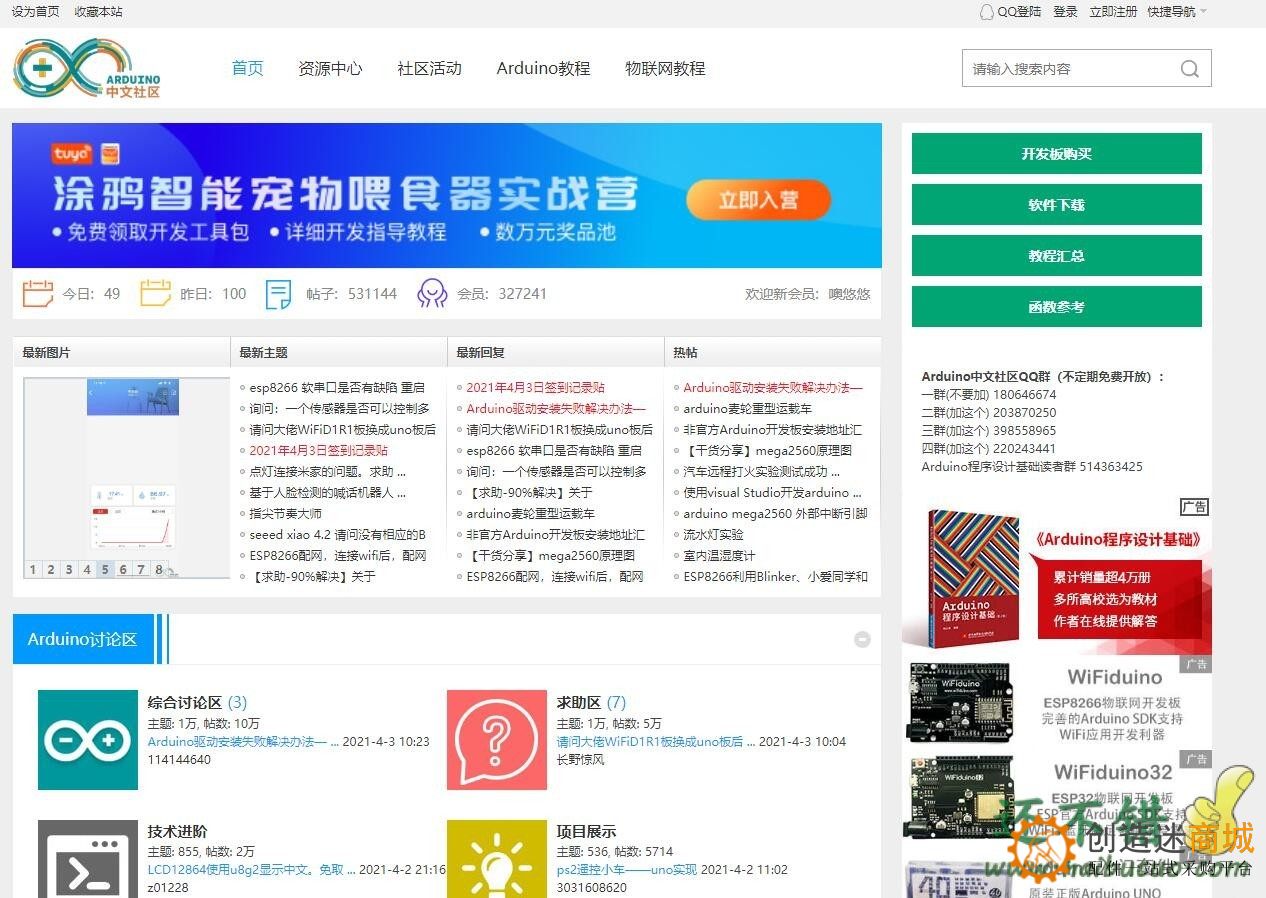This screenshot has width=1266, height=898.
Task: Click the 收藏本站 link
Action: point(98,12)
